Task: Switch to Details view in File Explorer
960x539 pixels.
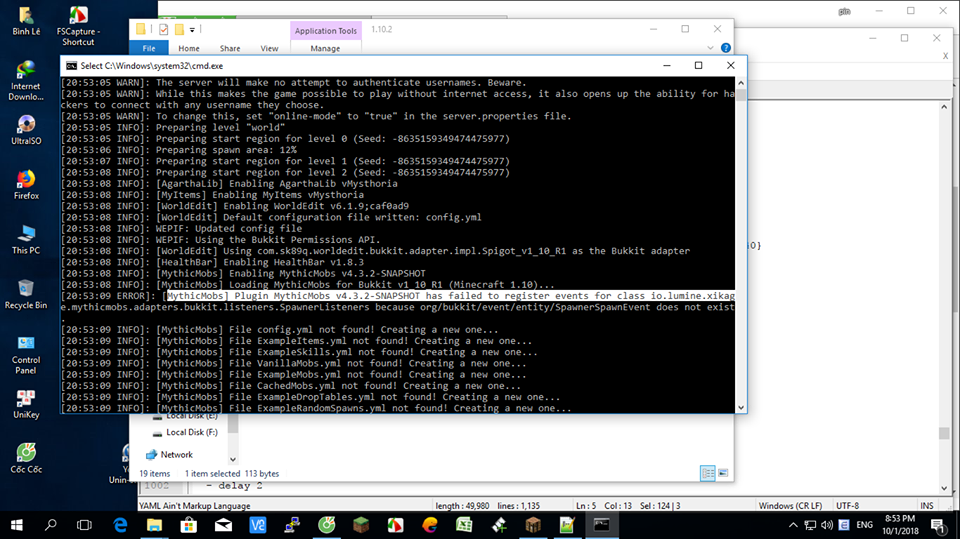Action: pos(708,473)
